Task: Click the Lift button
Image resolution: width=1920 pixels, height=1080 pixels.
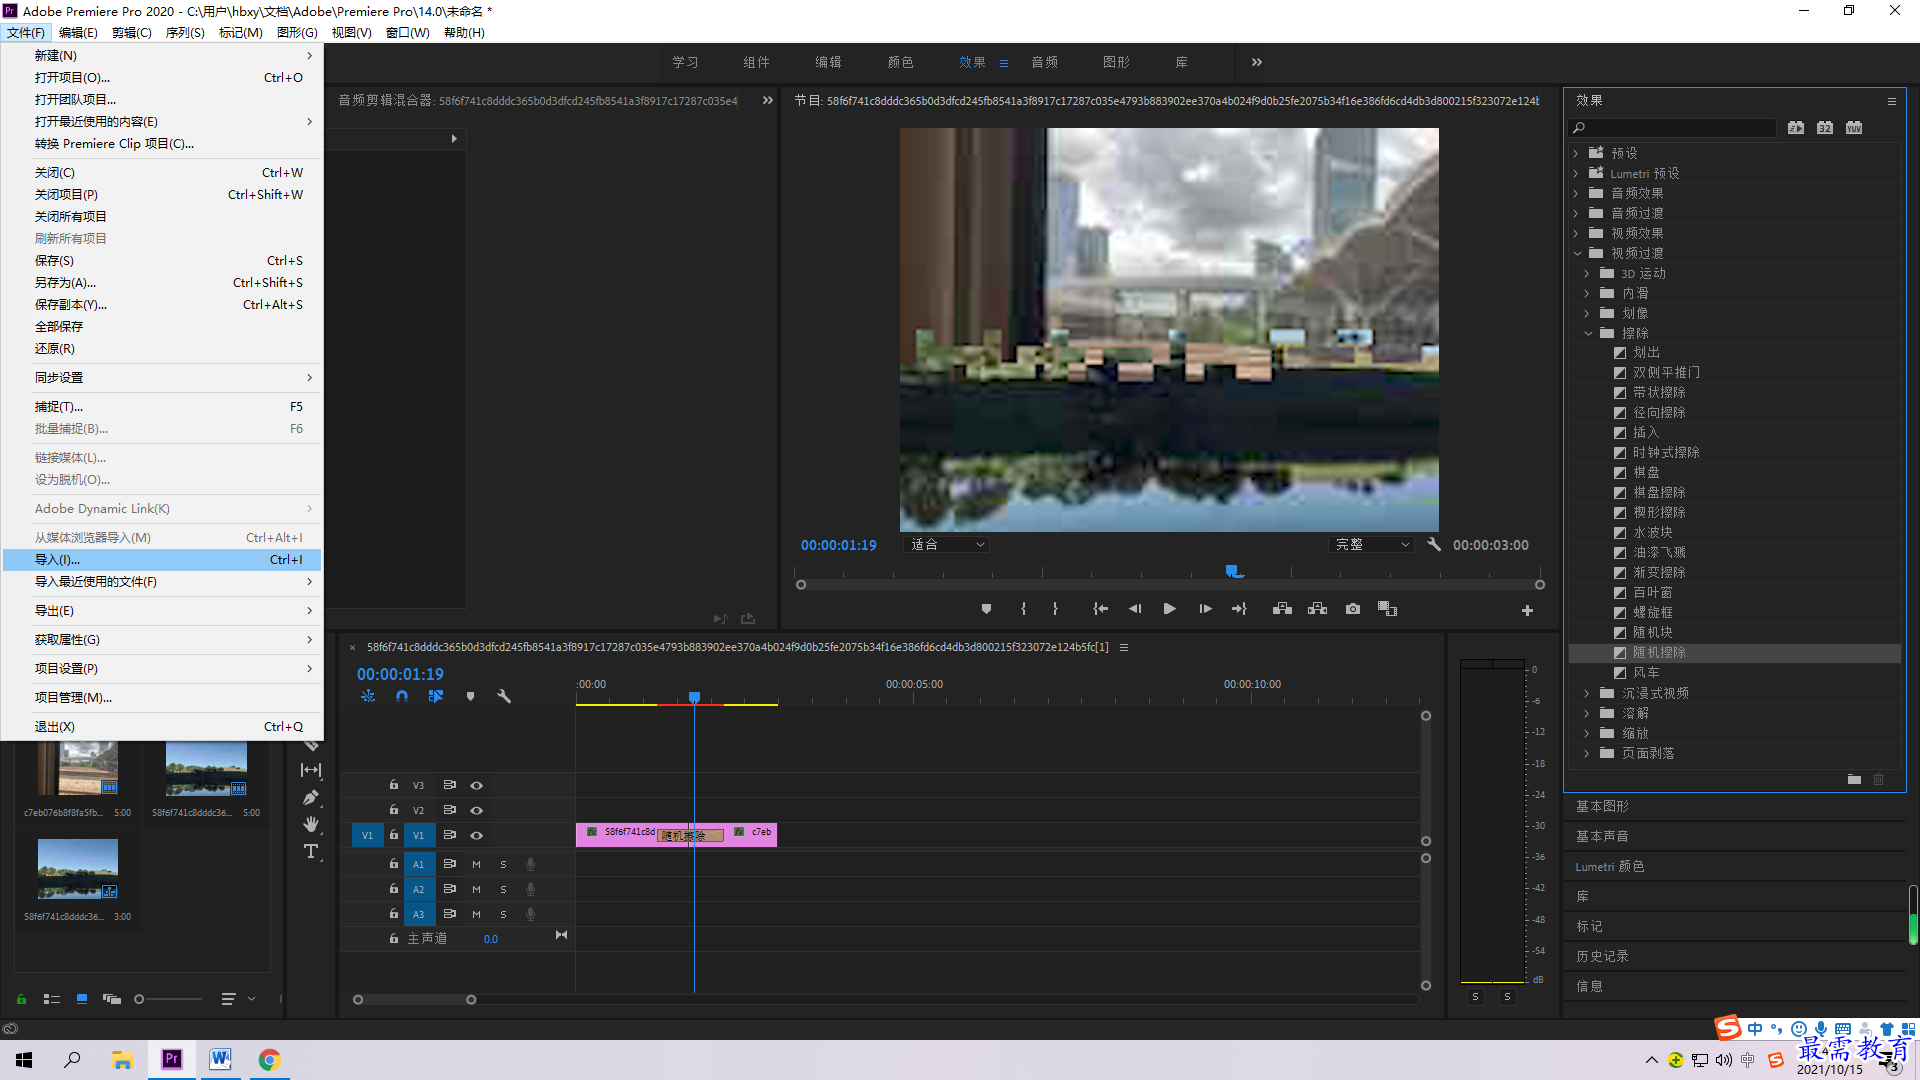Action: 1282,609
